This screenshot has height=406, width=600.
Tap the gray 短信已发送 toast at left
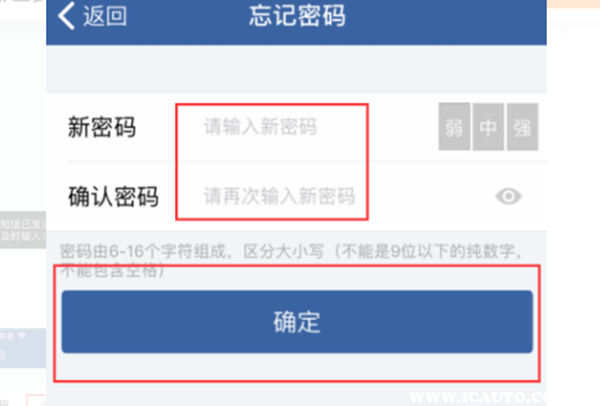[23, 230]
